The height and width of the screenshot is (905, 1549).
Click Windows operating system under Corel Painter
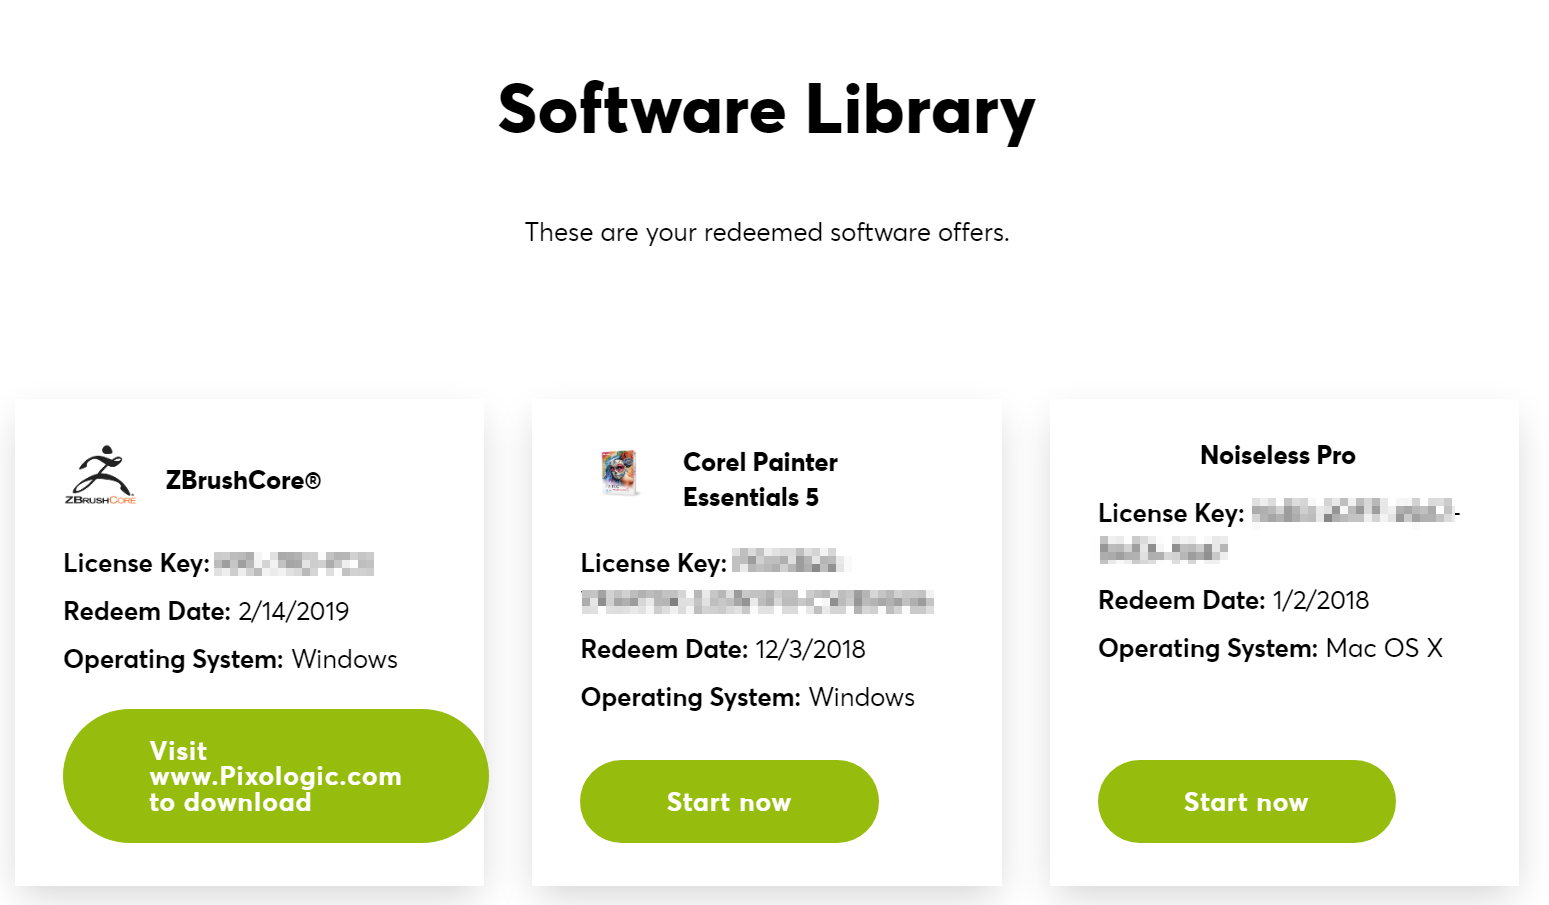click(862, 697)
